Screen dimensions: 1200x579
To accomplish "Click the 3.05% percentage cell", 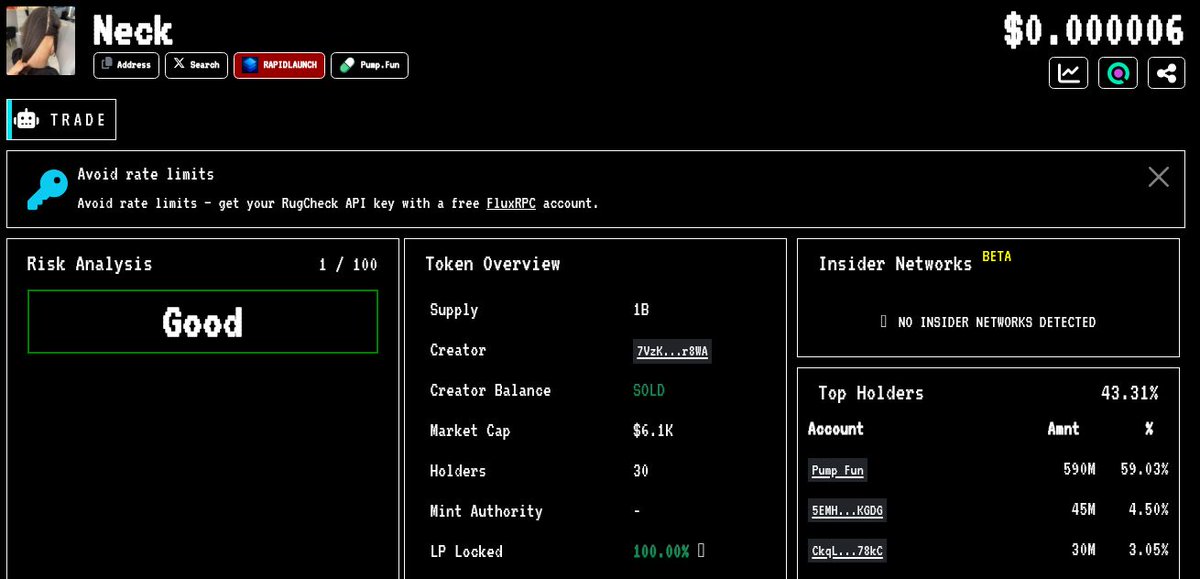I will [x=1147, y=549].
